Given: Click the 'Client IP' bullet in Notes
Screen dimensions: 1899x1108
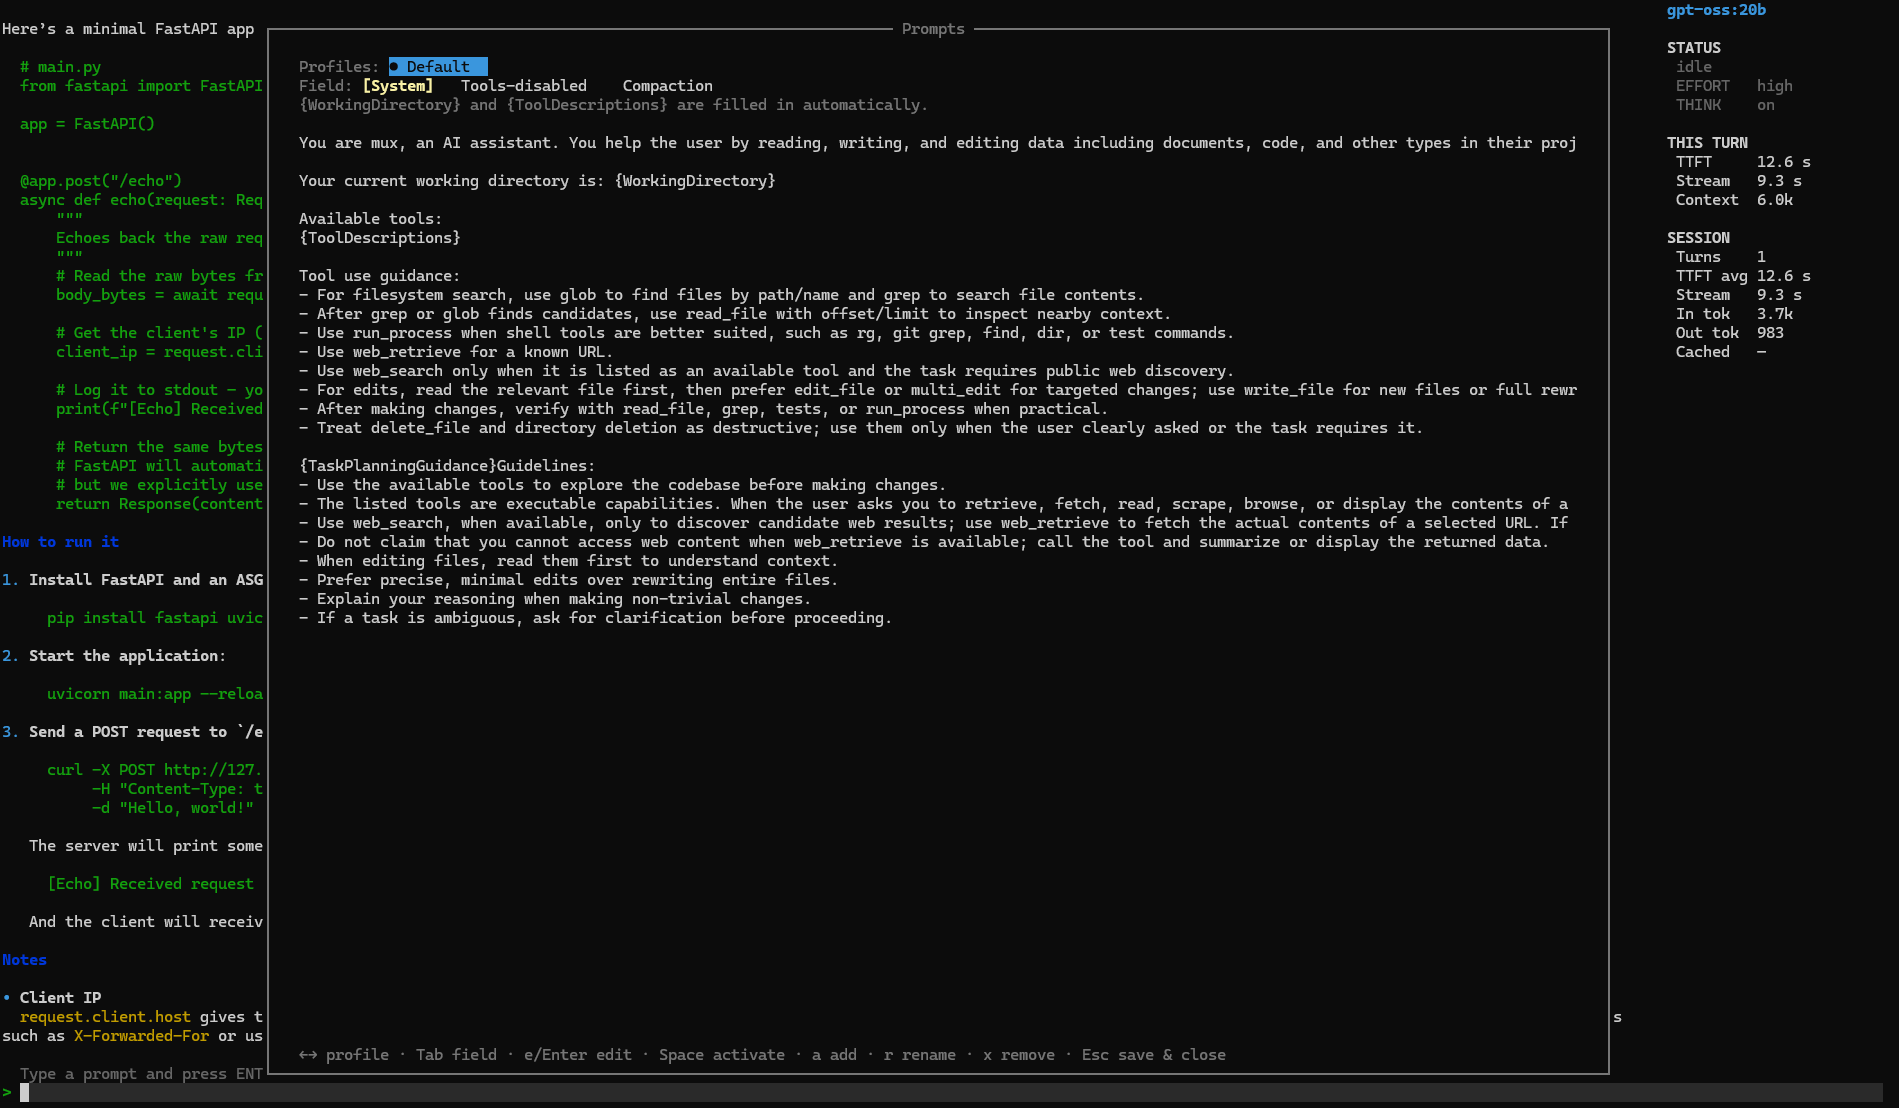Looking at the screenshot, I should tap(60, 998).
